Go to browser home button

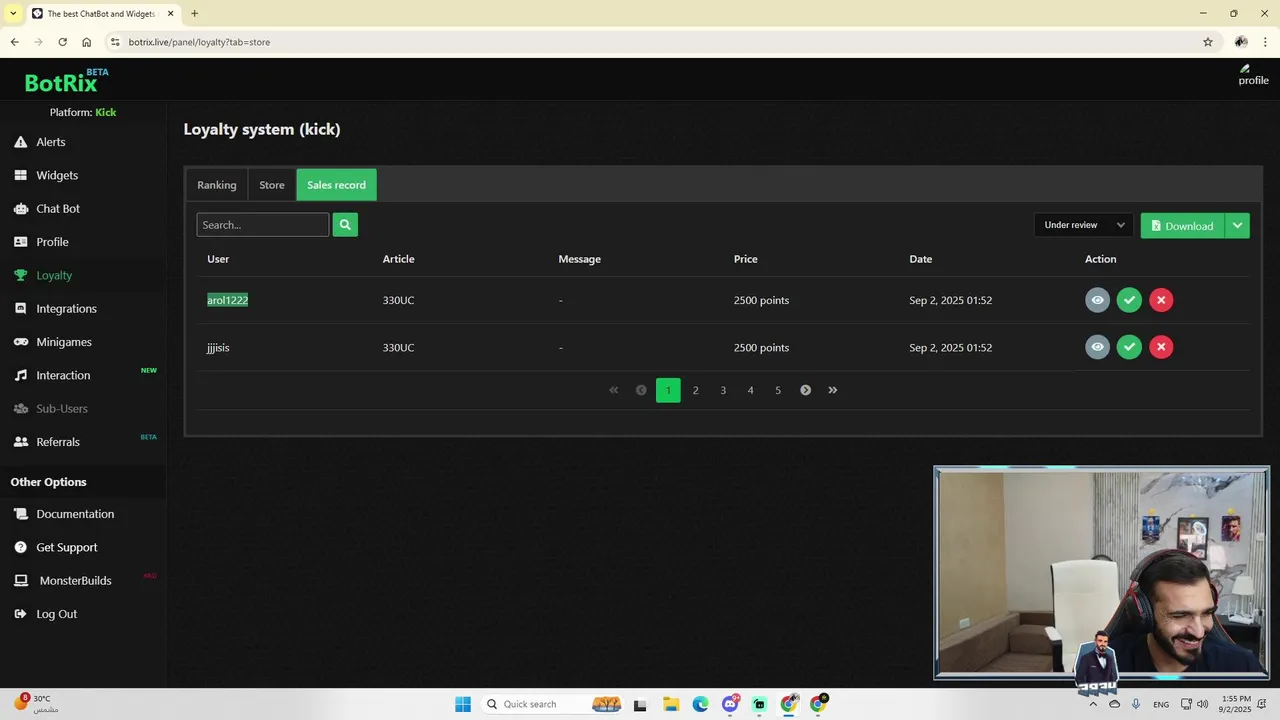click(x=87, y=42)
